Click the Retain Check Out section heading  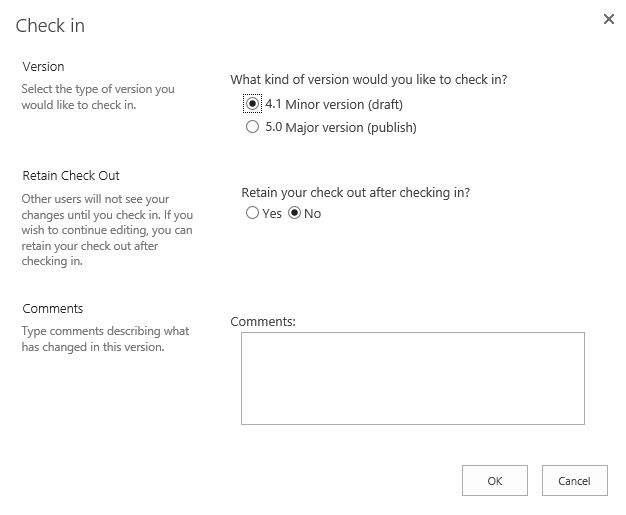coord(71,175)
